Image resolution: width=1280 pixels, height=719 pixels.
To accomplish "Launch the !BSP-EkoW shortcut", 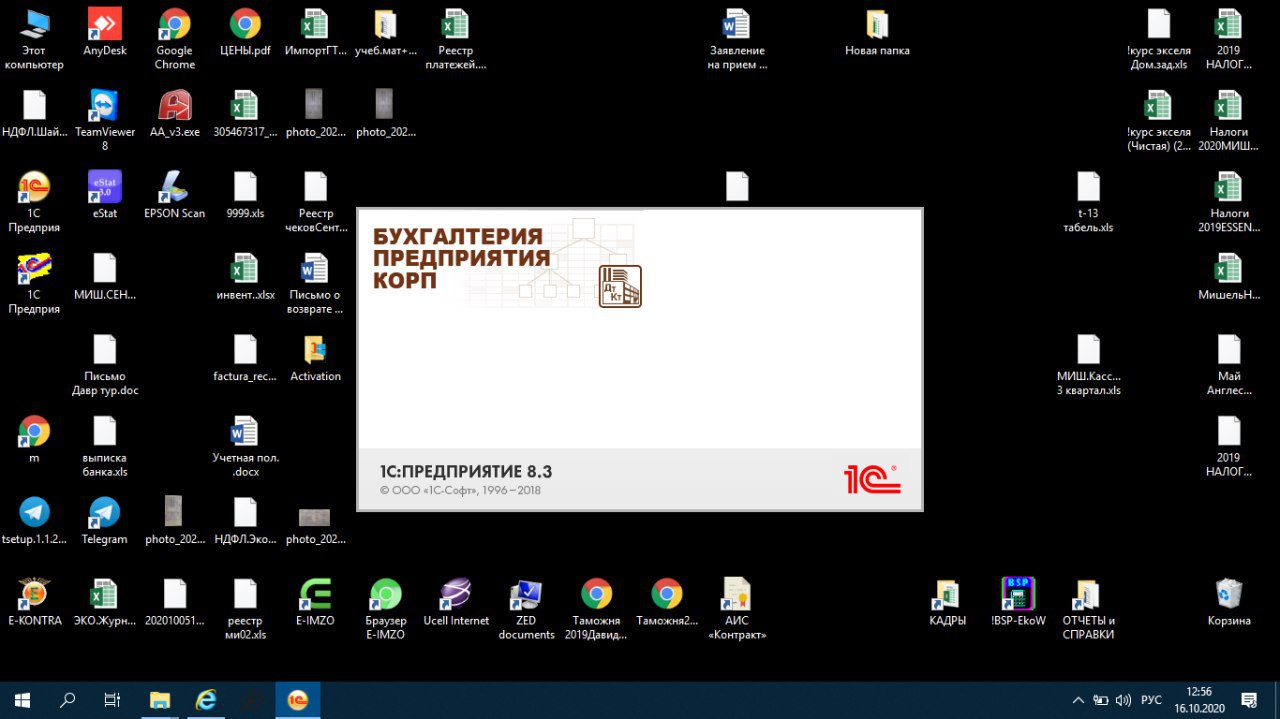I will (1018, 602).
